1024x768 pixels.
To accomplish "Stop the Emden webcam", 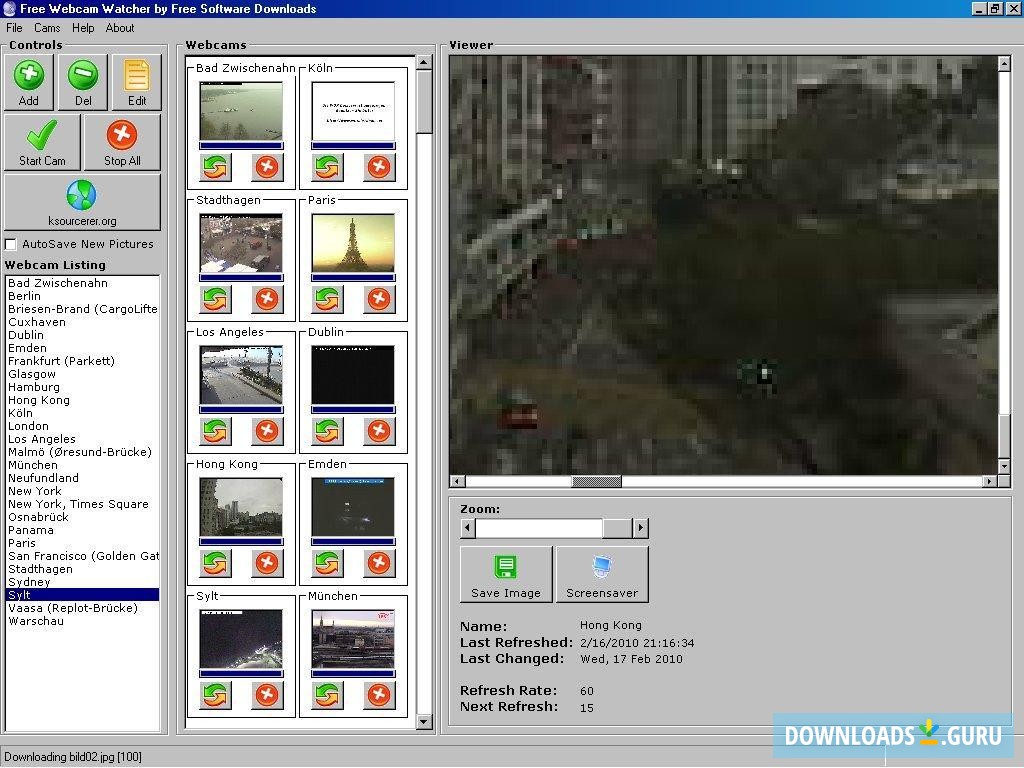I will click(x=379, y=563).
